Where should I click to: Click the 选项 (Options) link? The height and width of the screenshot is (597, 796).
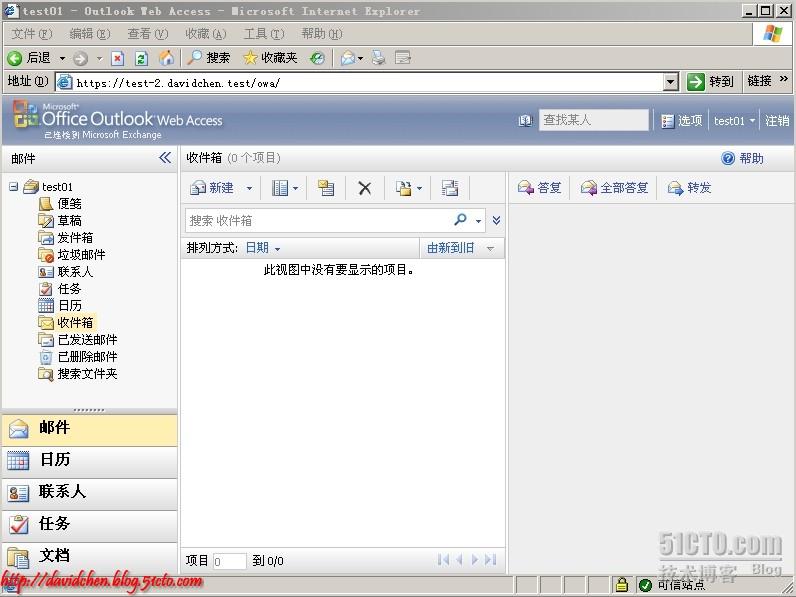682,121
